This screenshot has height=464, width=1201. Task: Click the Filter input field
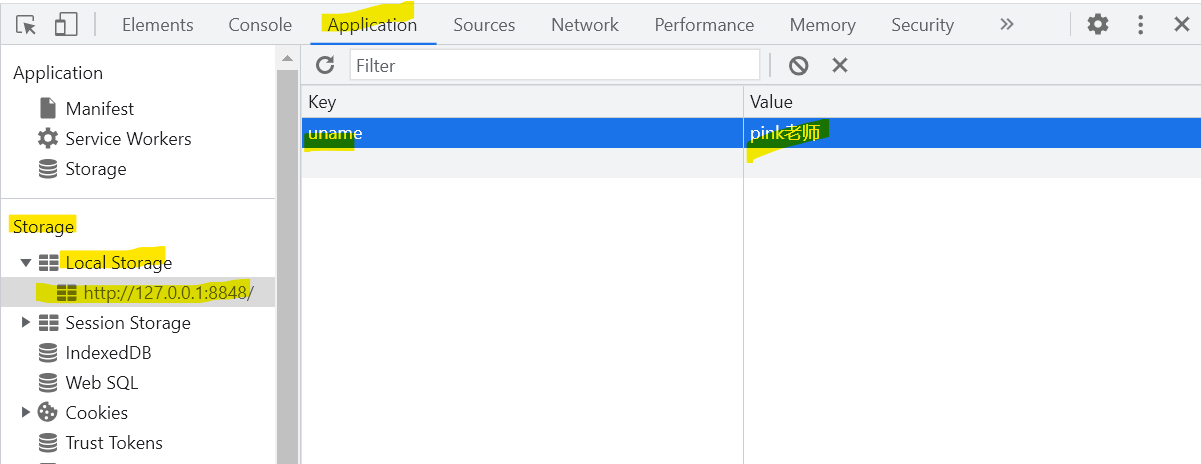tap(555, 65)
